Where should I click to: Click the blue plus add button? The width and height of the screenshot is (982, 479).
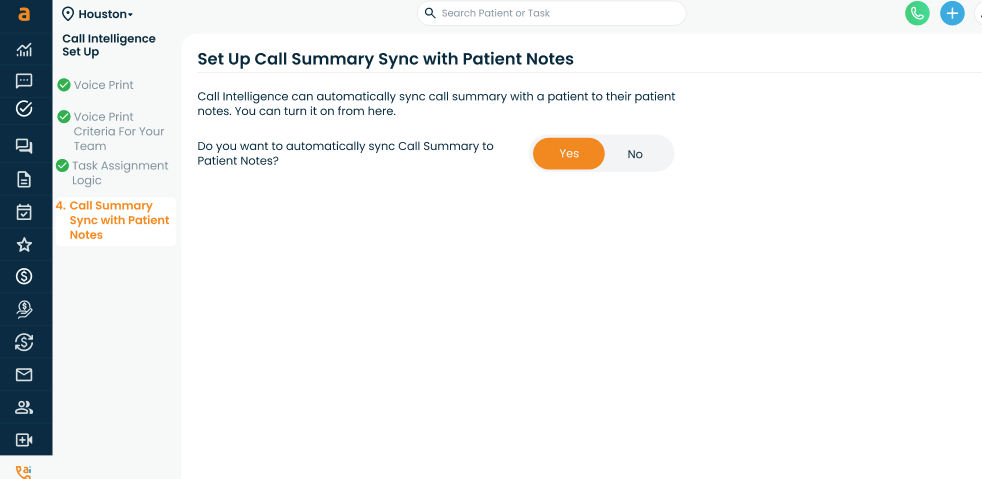click(x=952, y=13)
